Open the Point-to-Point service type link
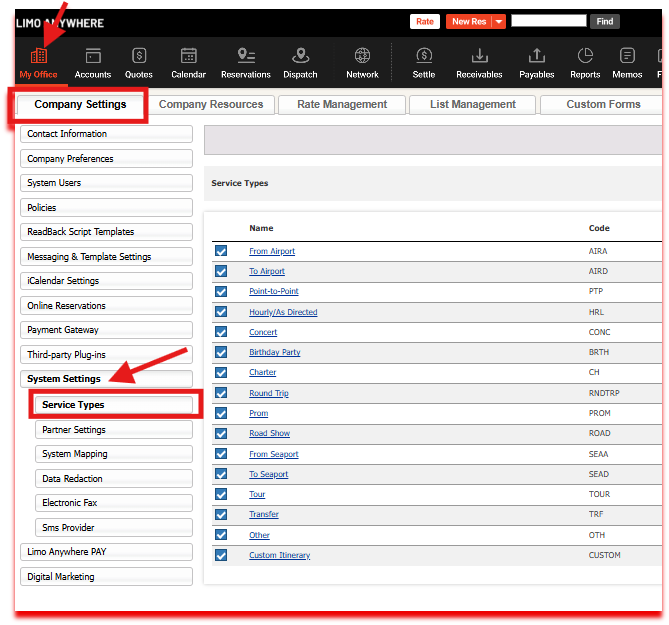Viewport: 669px width, 625px height. [273, 292]
